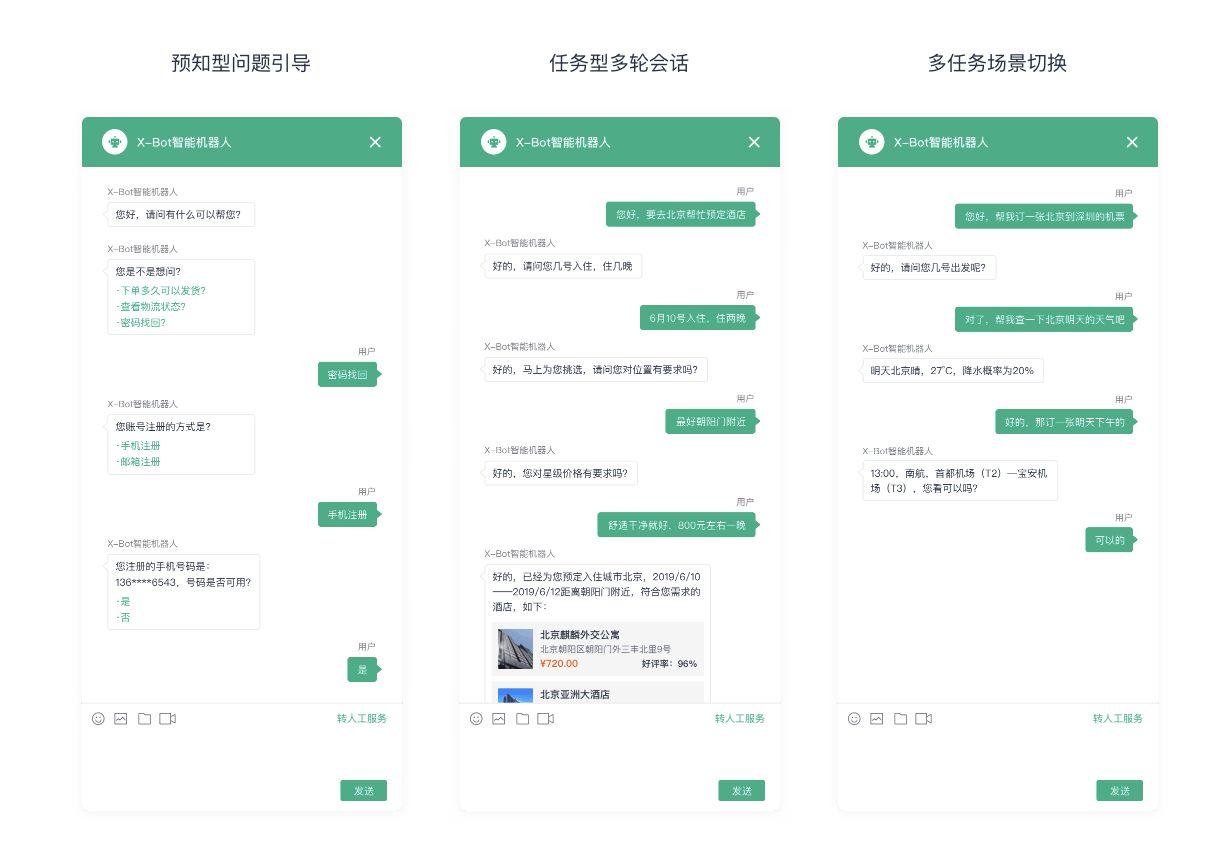Click the video camera icon in the right chat
This screenshot has width=1224, height=856.
point(923,719)
